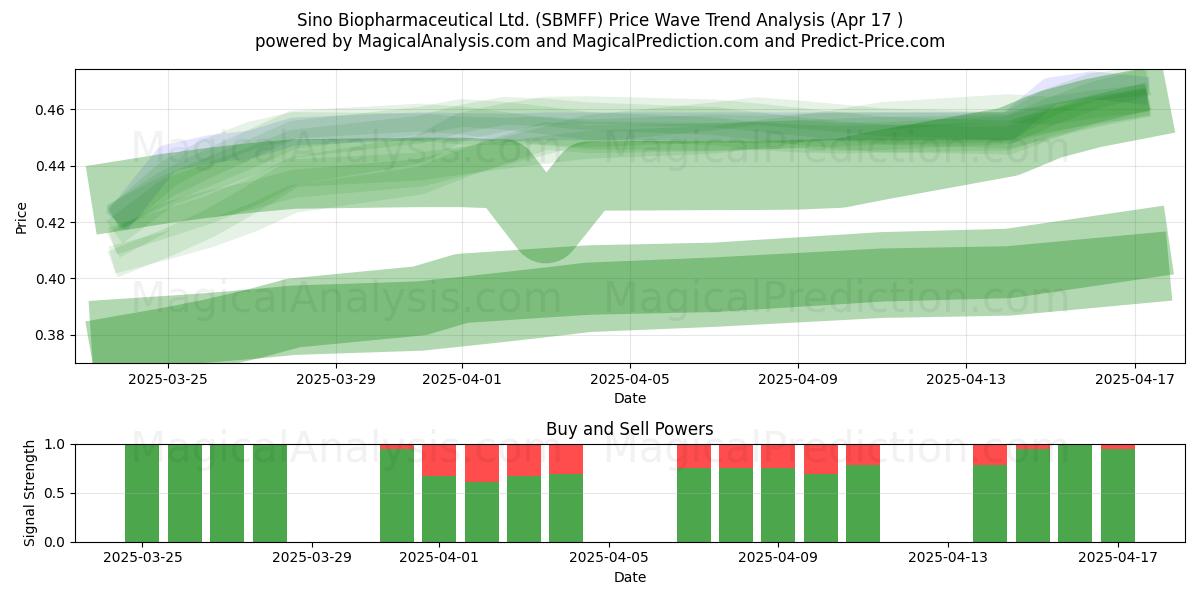The width and height of the screenshot is (1200, 600).
Task: Click the 'Date' label under the price chart
Action: coord(630,398)
